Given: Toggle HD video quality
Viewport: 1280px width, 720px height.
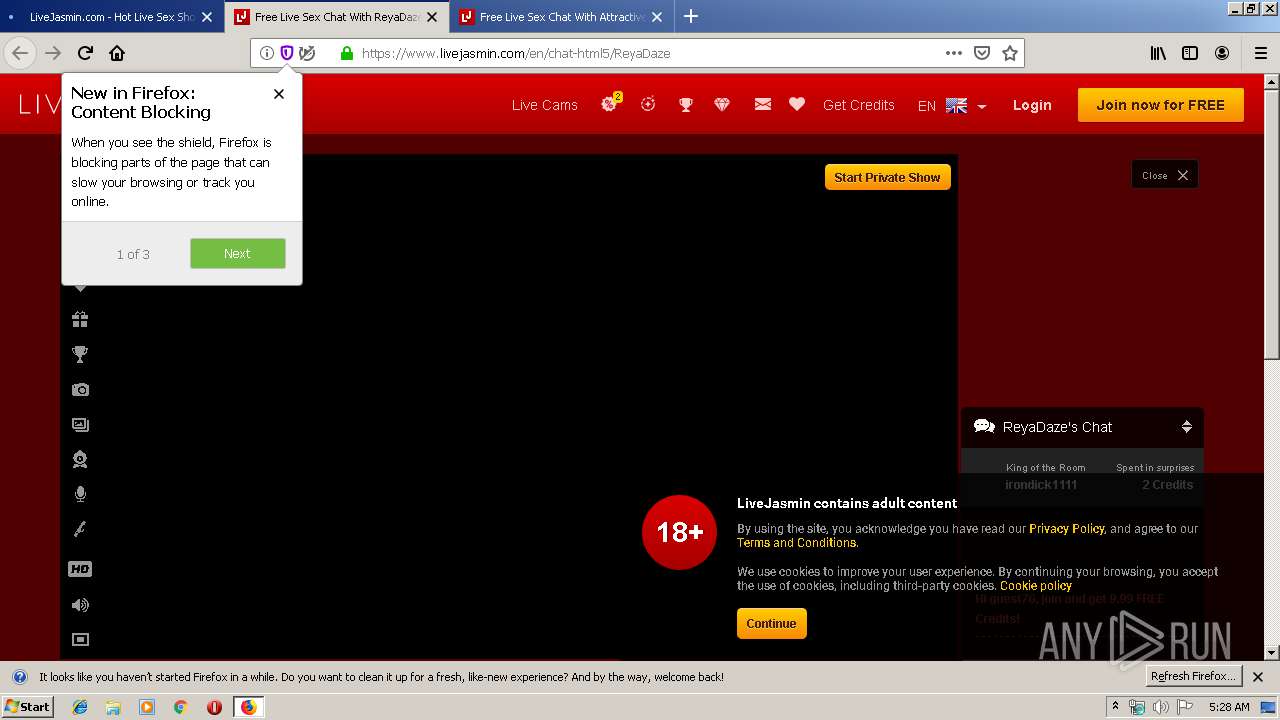Looking at the screenshot, I should pos(80,569).
